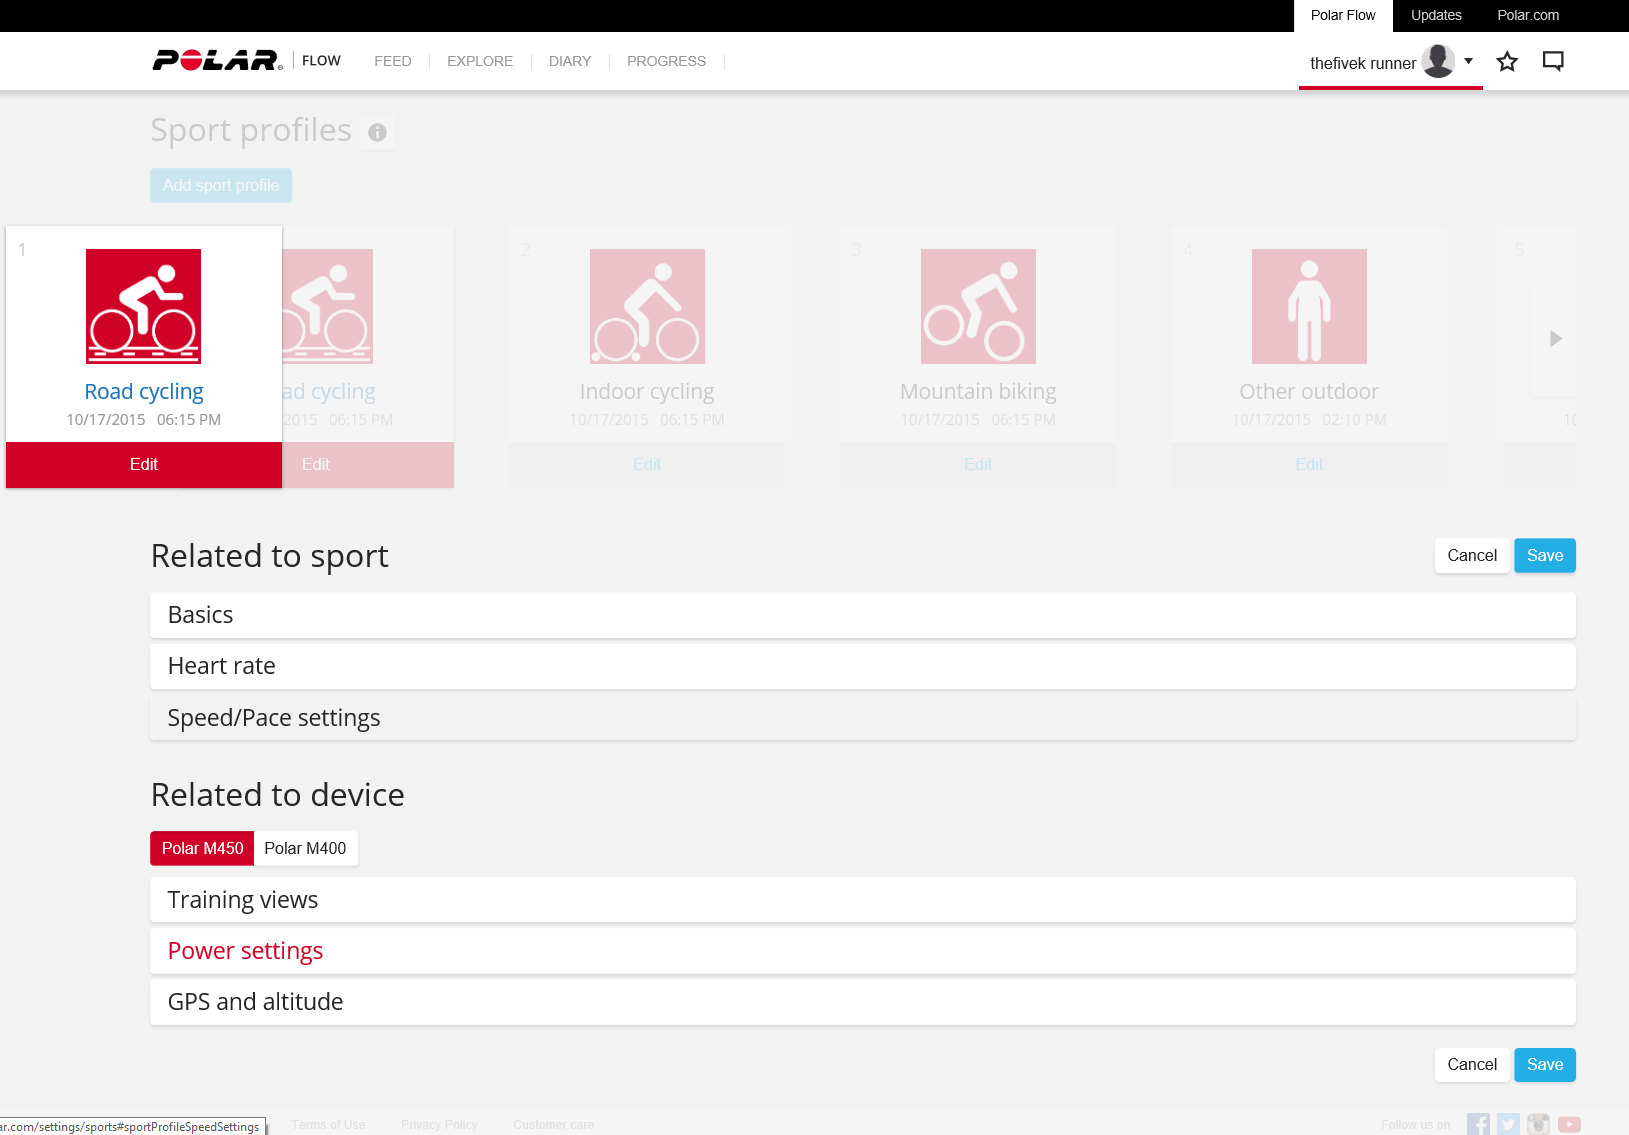Screen dimensions: 1629x1135
Task: Select the Indoor cycling sport icon
Action: pos(647,306)
